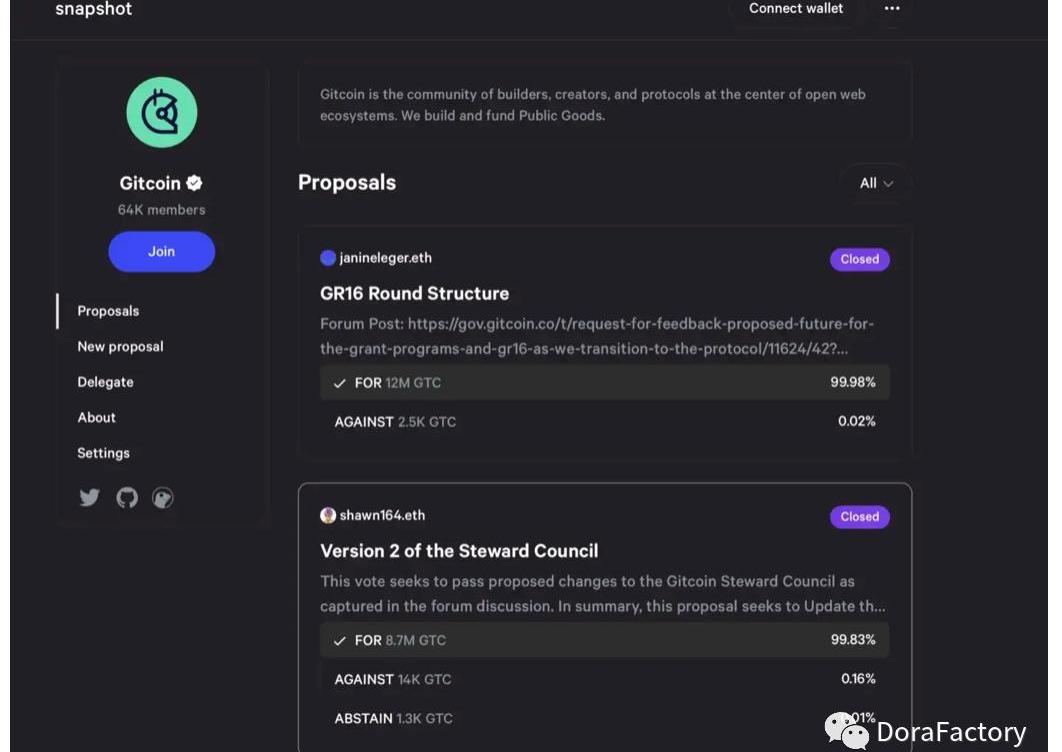
Task: Select FOR 8.7M GTC vote option
Action: click(604, 640)
